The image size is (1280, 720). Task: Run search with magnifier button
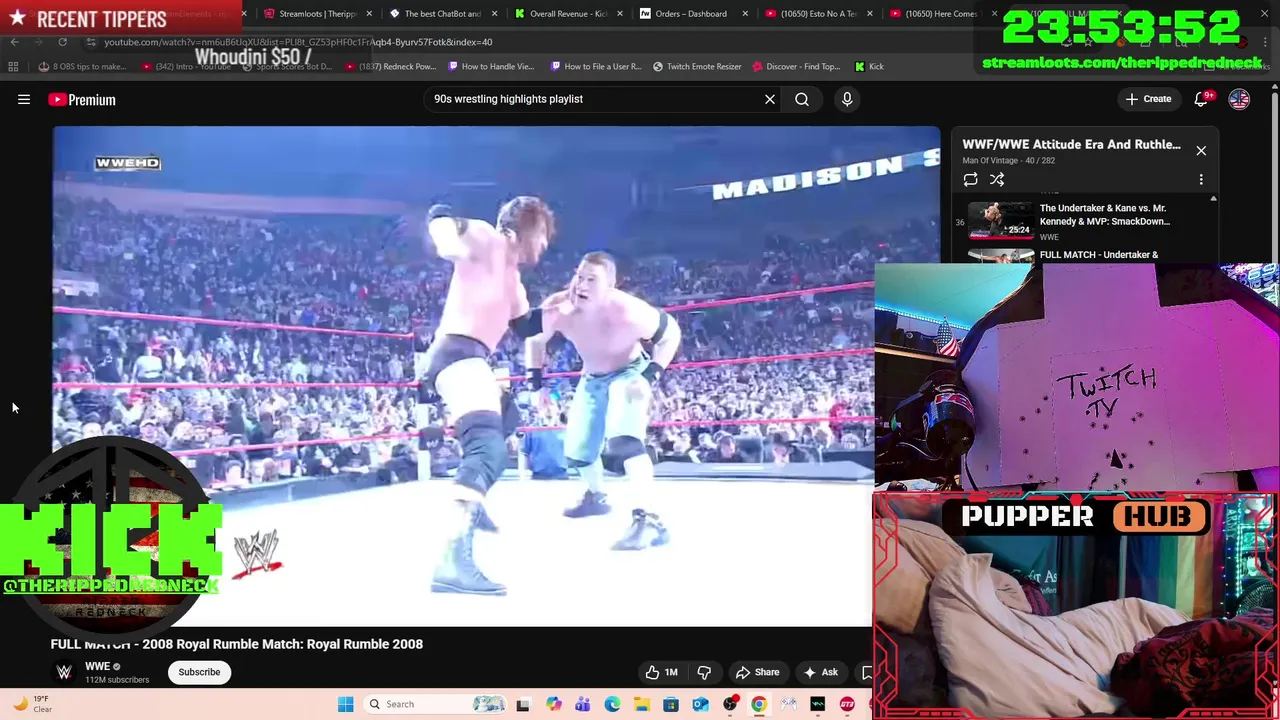[802, 99]
